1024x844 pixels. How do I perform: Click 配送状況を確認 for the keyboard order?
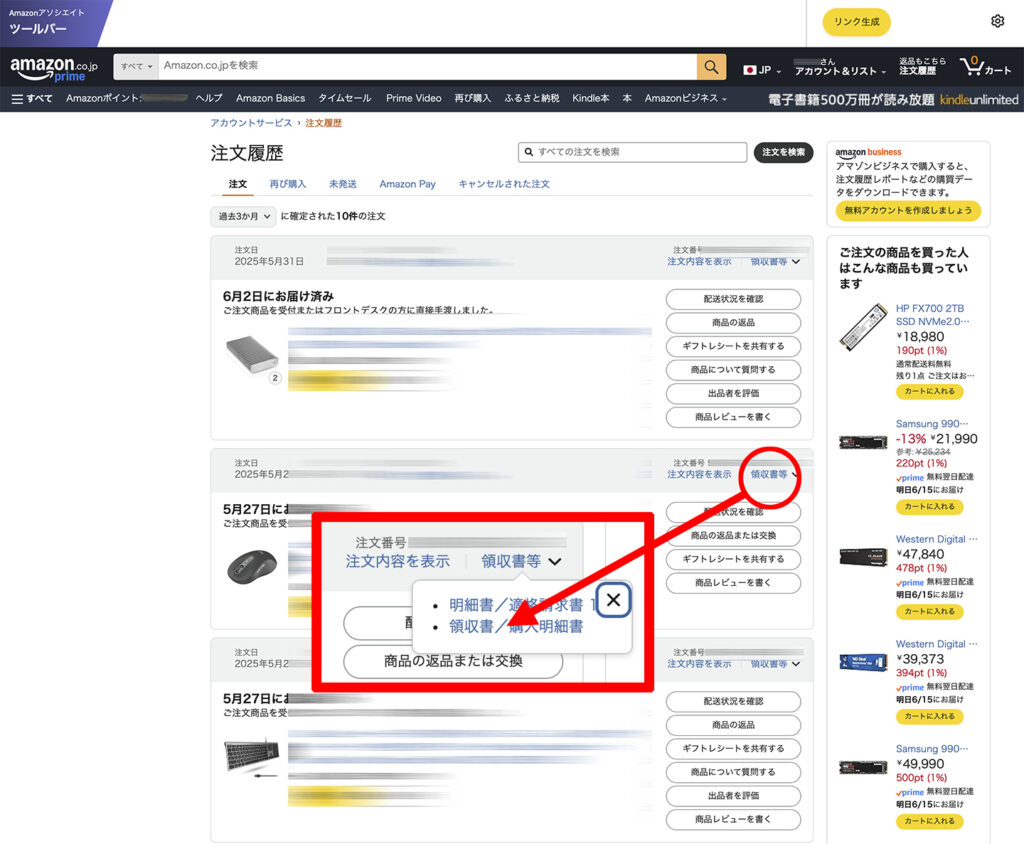click(x=733, y=702)
